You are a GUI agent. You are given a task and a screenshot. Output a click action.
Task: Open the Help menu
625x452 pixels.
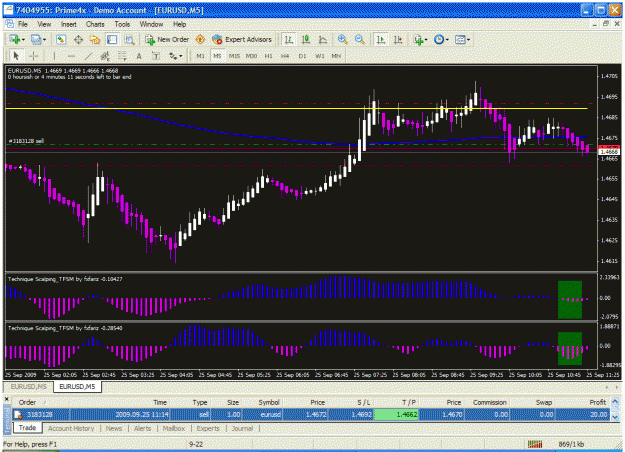click(179, 24)
